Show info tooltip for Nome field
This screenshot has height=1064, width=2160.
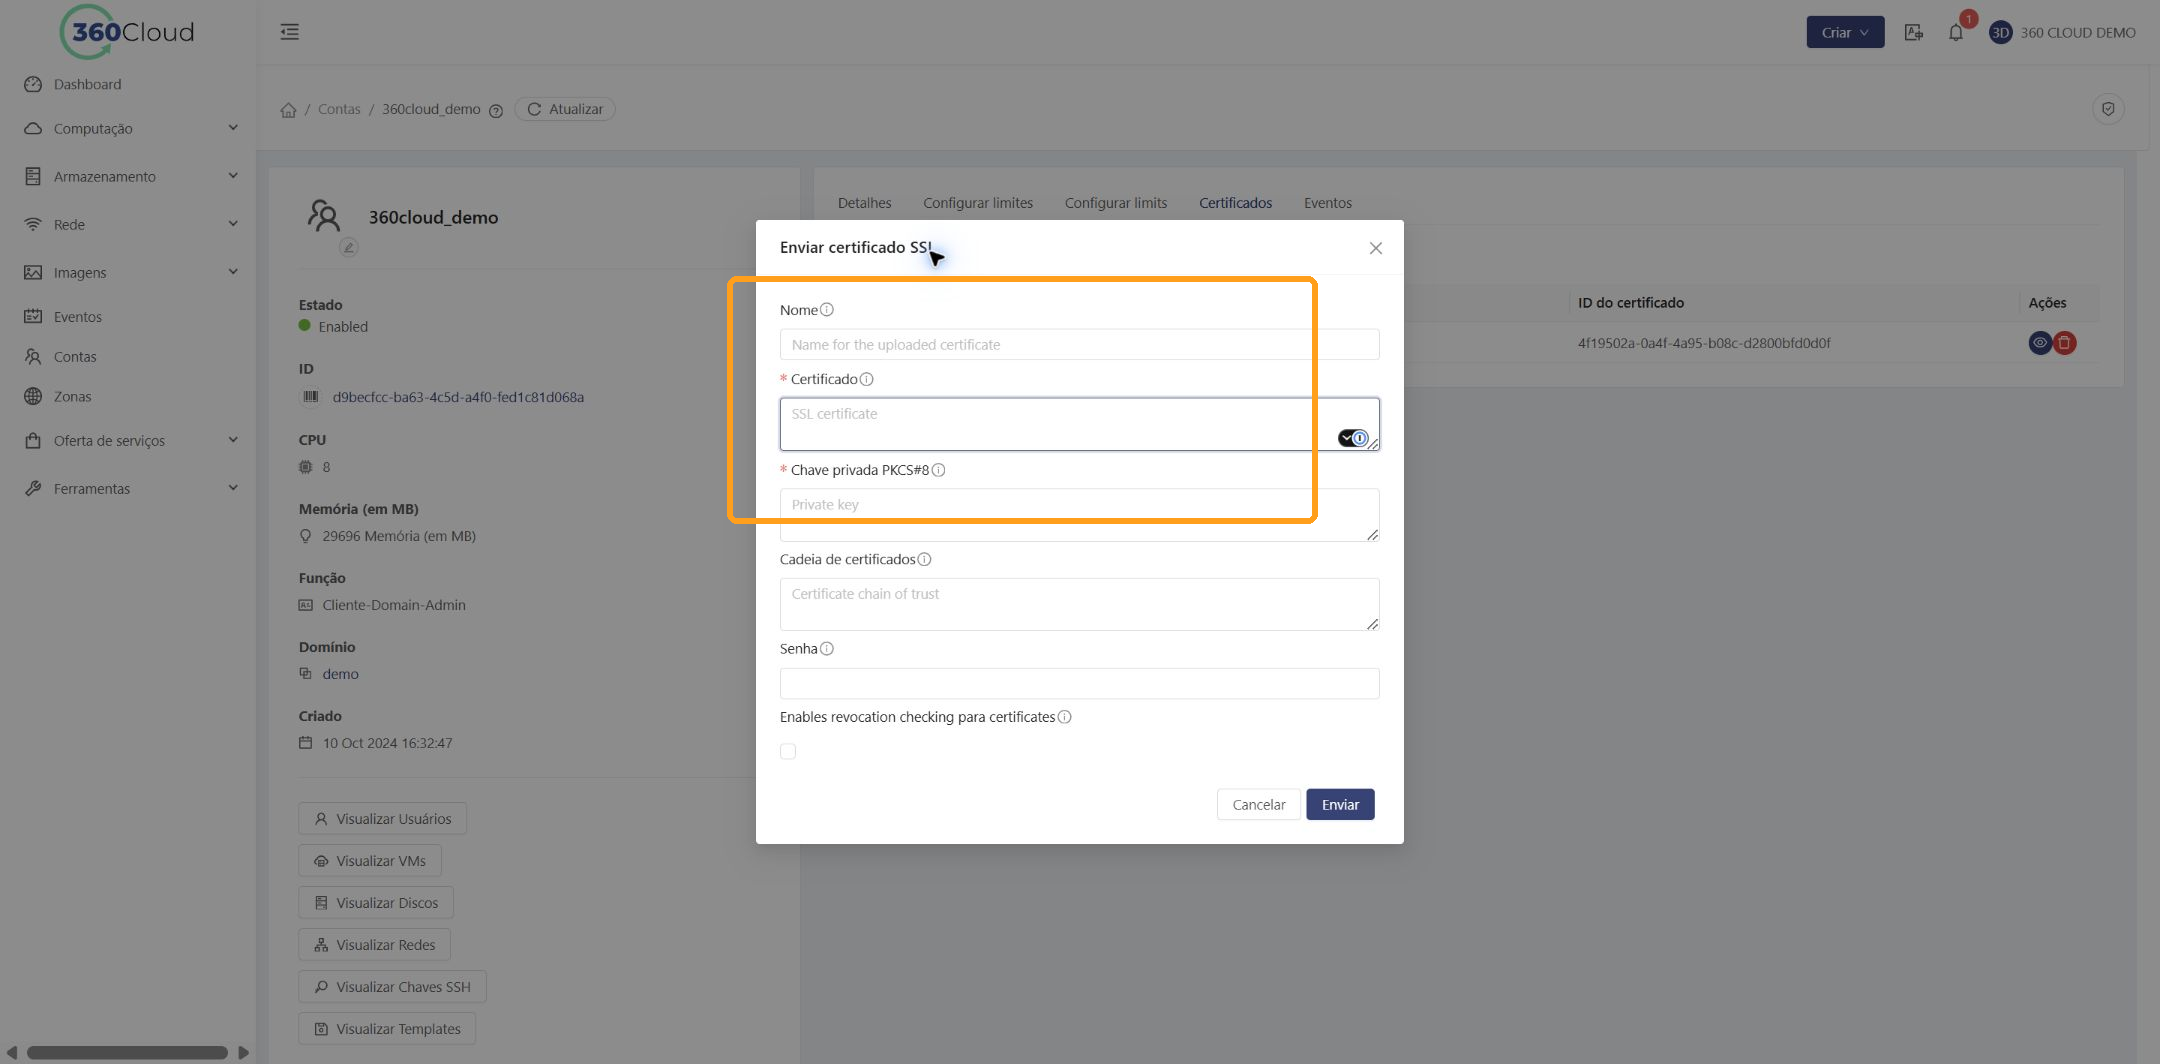coord(827,310)
